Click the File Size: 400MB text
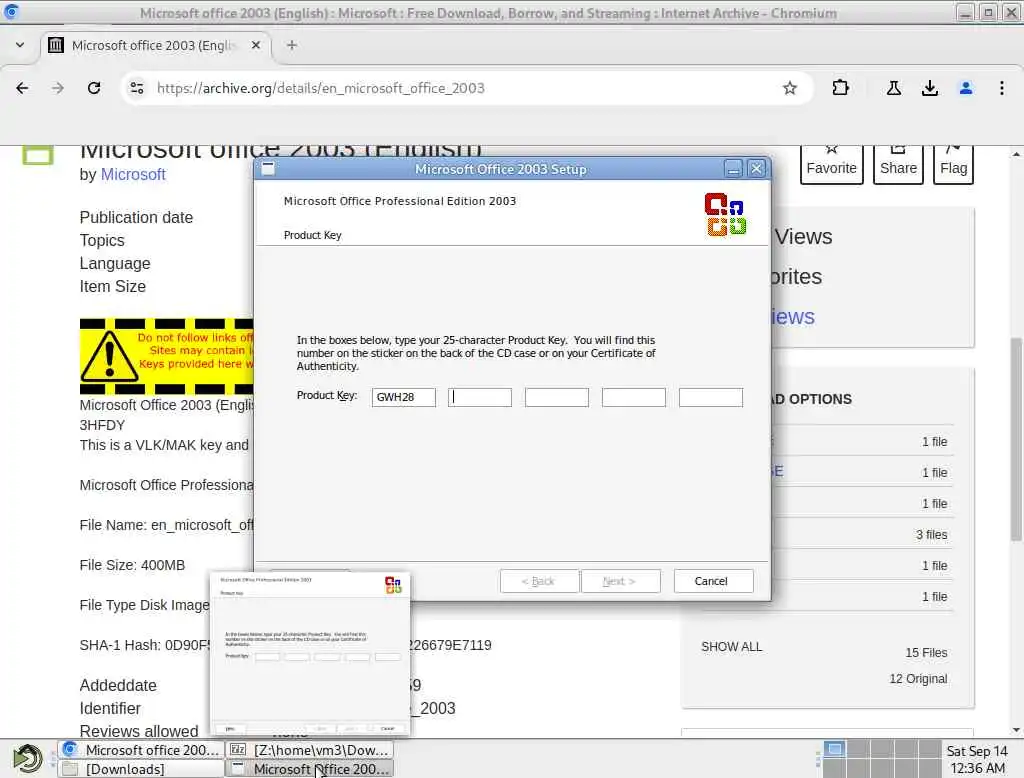 (133, 565)
